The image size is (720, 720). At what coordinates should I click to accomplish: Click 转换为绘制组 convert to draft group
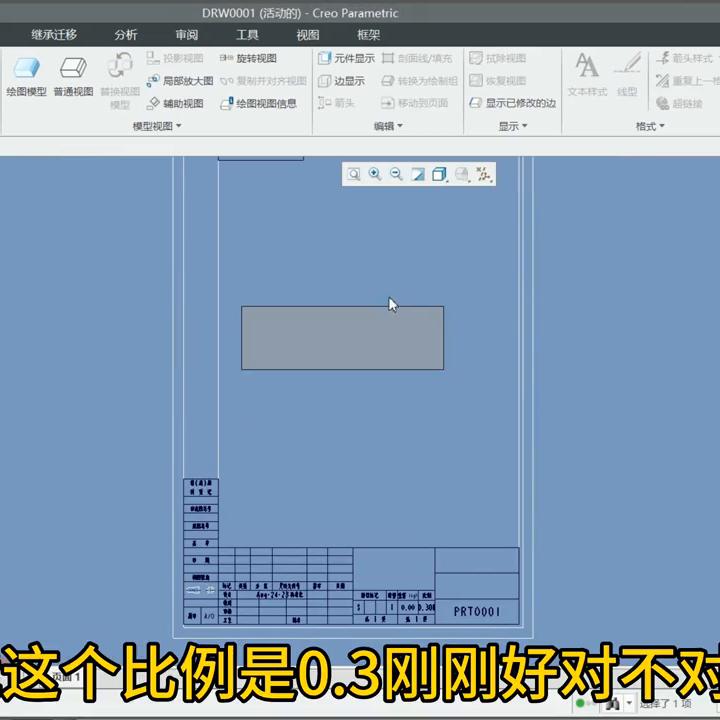pos(419,81)
